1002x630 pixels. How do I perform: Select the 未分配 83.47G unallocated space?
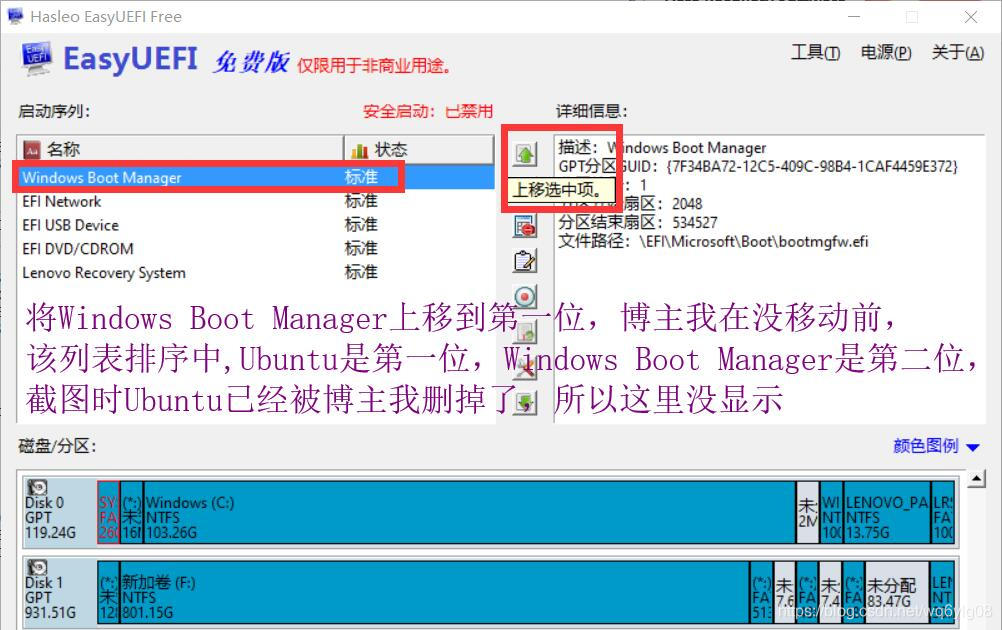pos(897,592)
